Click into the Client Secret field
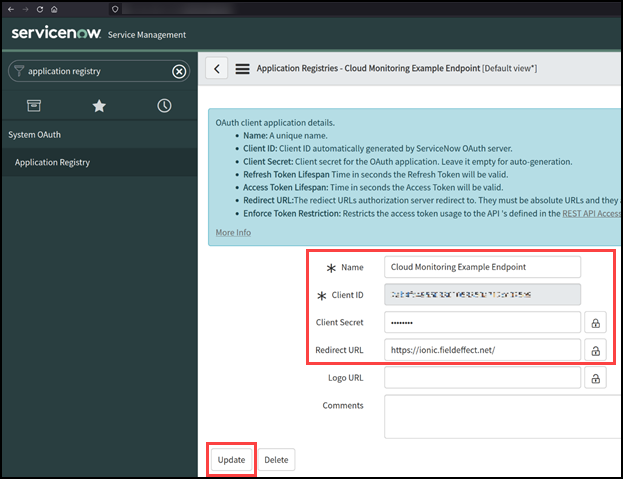Image resolution: width=623 pixels, height=479 pixels. click(482, 323)
